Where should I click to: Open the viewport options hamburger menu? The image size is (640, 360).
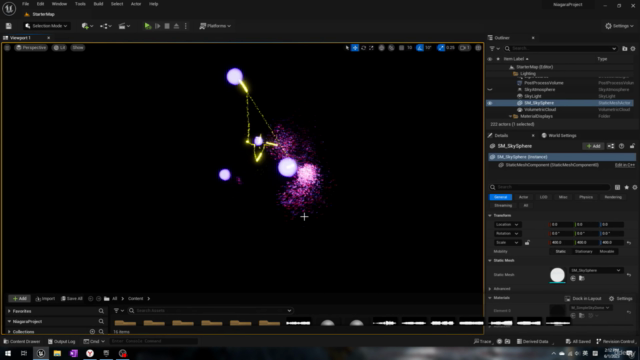[7, 48]
